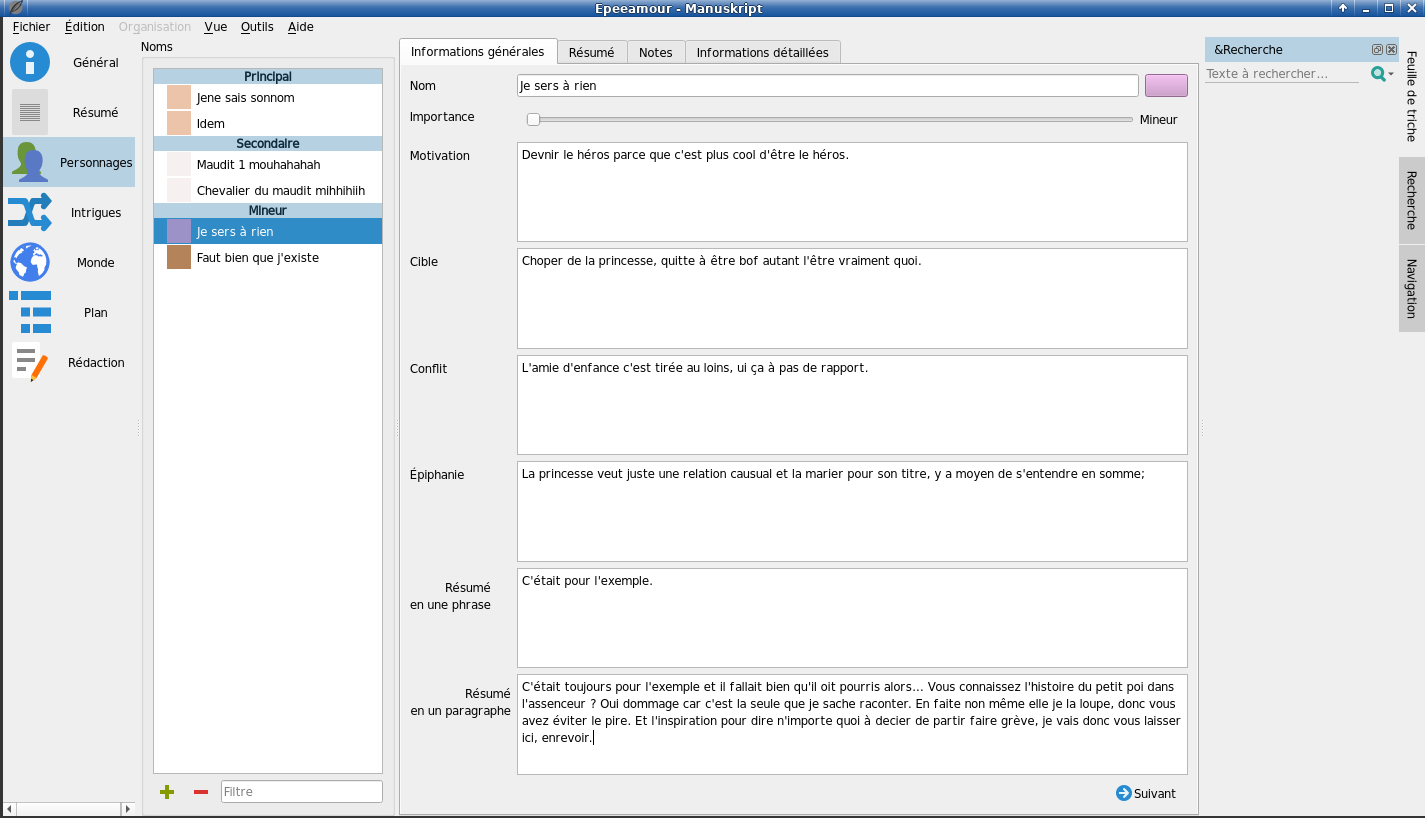Go to the Intrigues section
This screenshot has width=1425, height=818.
coord(69,212)
